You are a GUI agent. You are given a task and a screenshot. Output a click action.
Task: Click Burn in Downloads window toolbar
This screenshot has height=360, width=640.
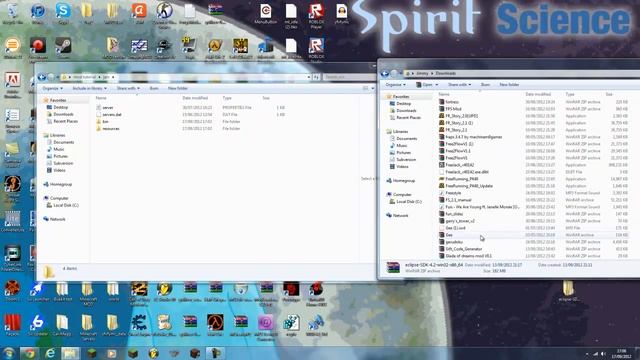coord(485,84)
